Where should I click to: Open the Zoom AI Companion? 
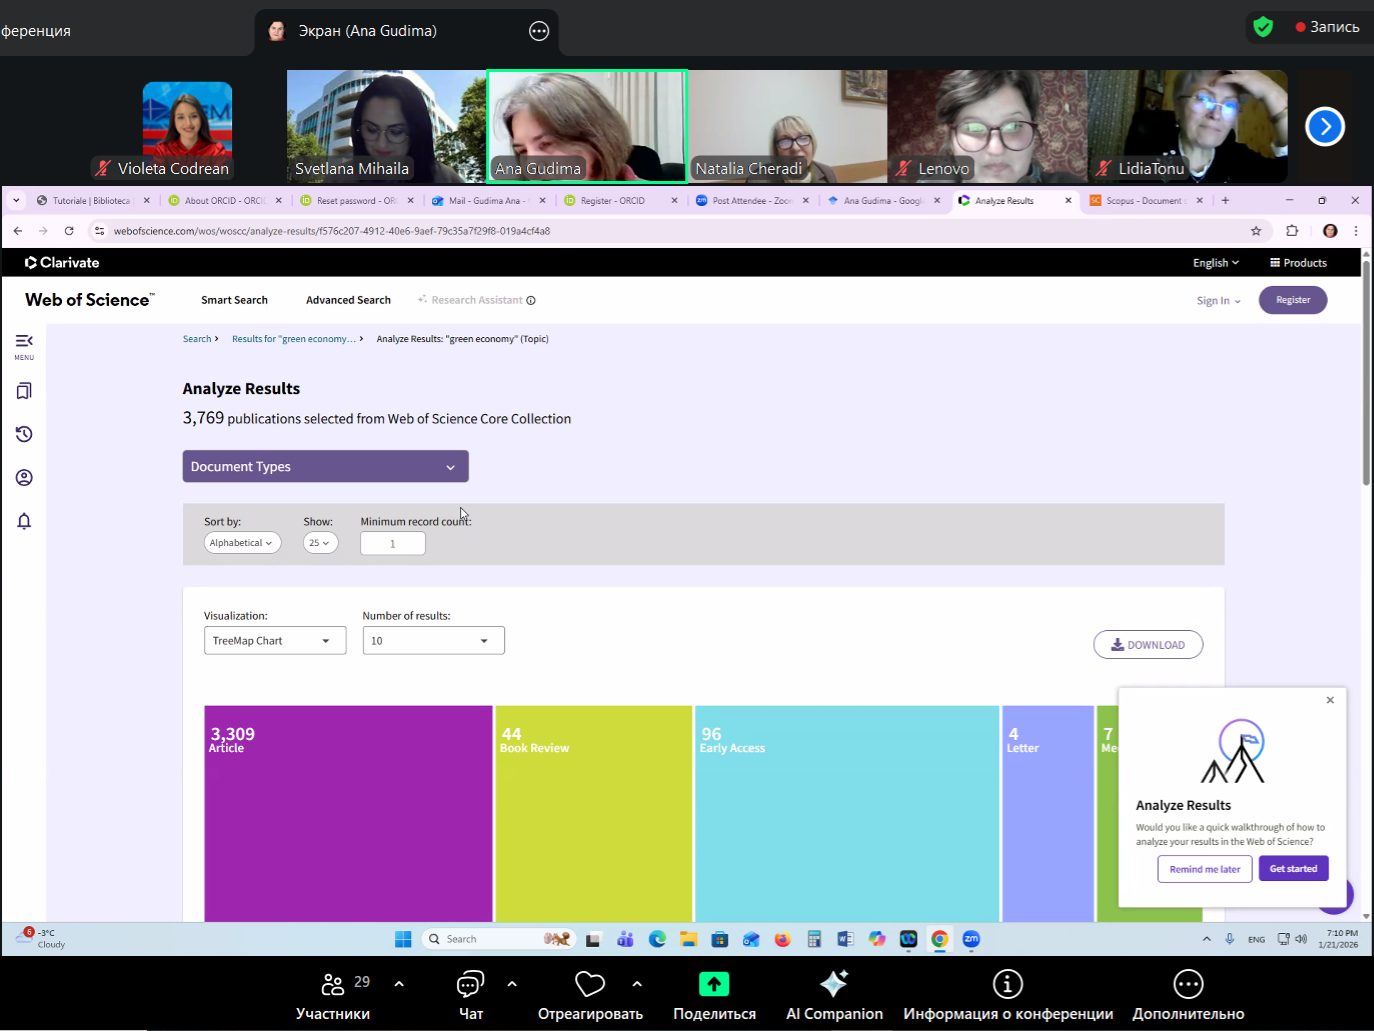pyautogui.click(x=834, y=995)
